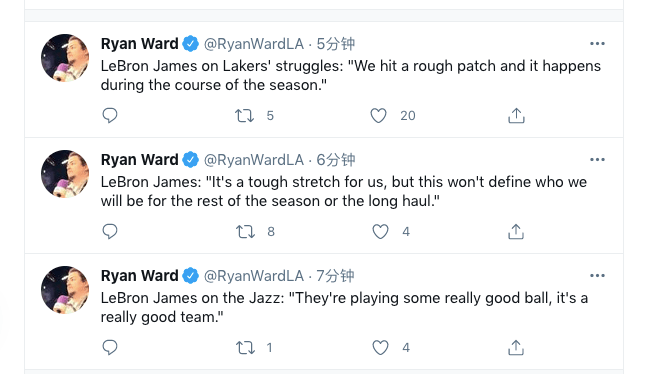Open Ryan Ward's profile from first tweet name
This screenshot has height=374, width=653.
(140, 44)
